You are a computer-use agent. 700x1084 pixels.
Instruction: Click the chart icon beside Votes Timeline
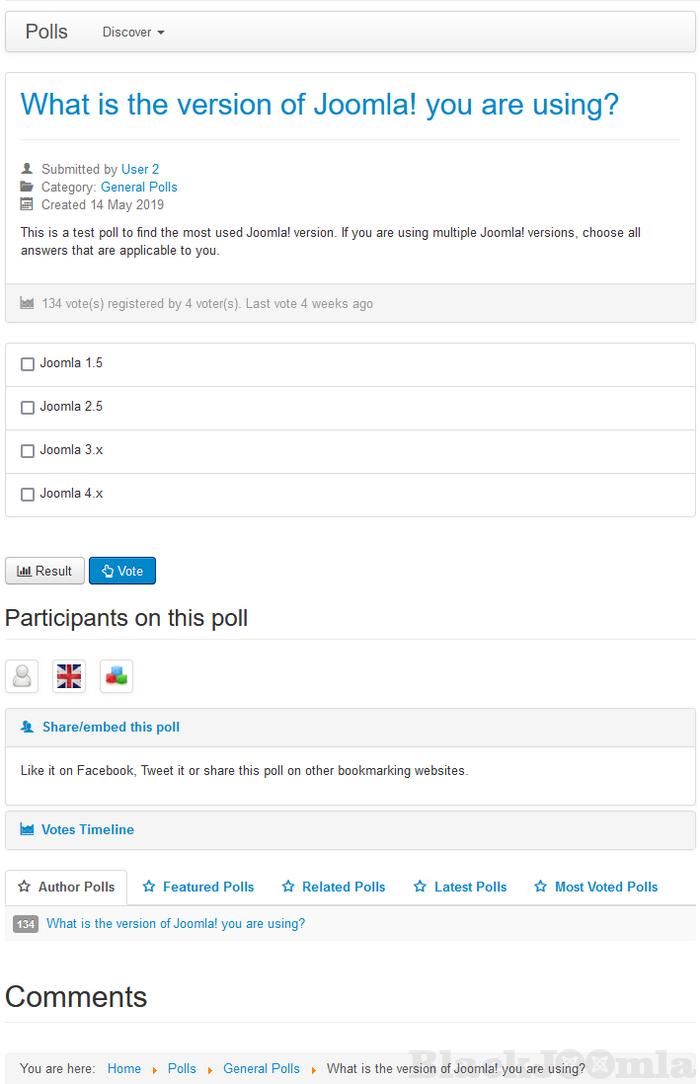coord(27,830)
